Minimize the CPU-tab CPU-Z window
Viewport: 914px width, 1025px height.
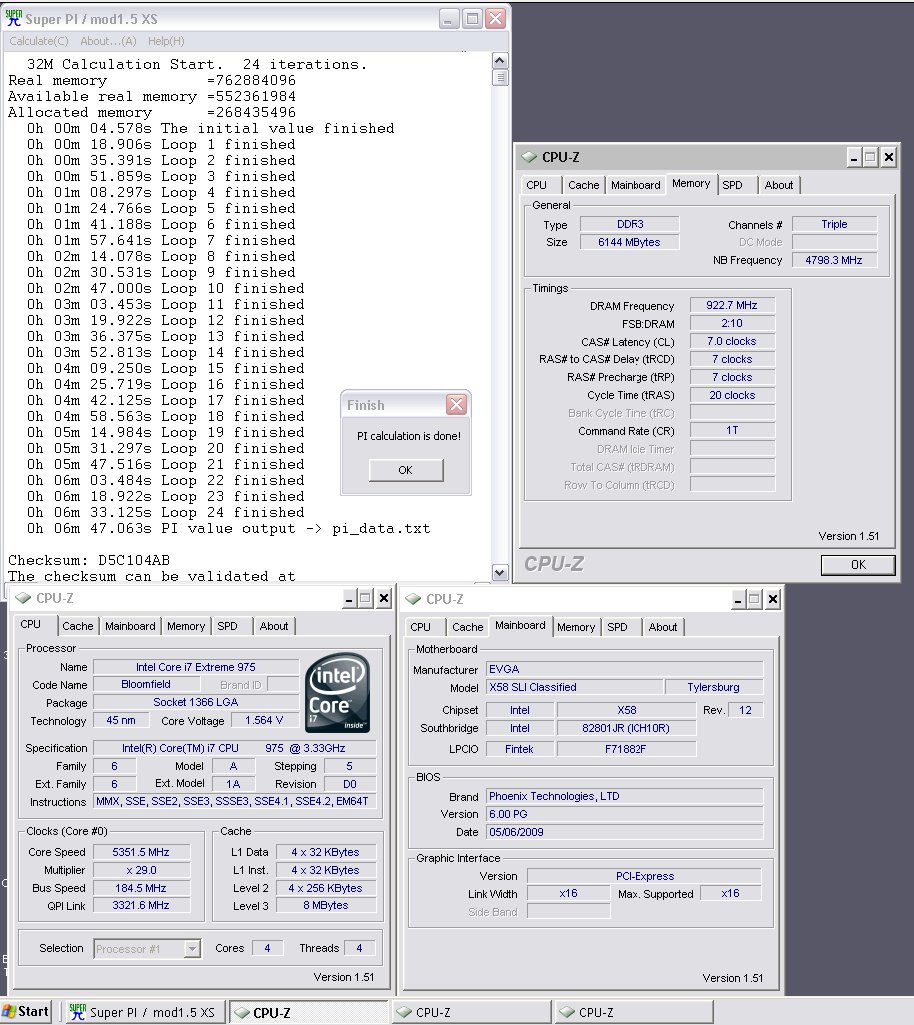click(350, 599)
